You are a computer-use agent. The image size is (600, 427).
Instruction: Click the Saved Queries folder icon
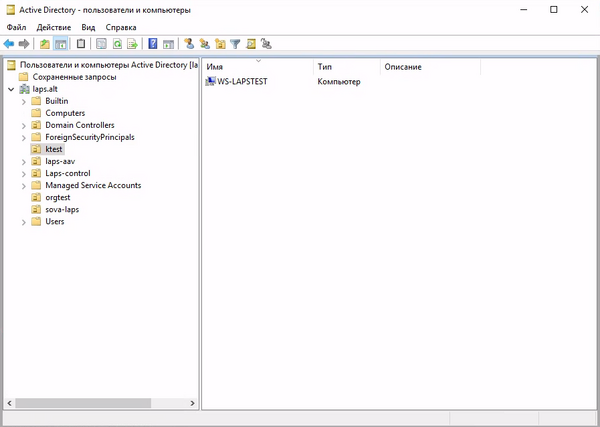point(24,77)
